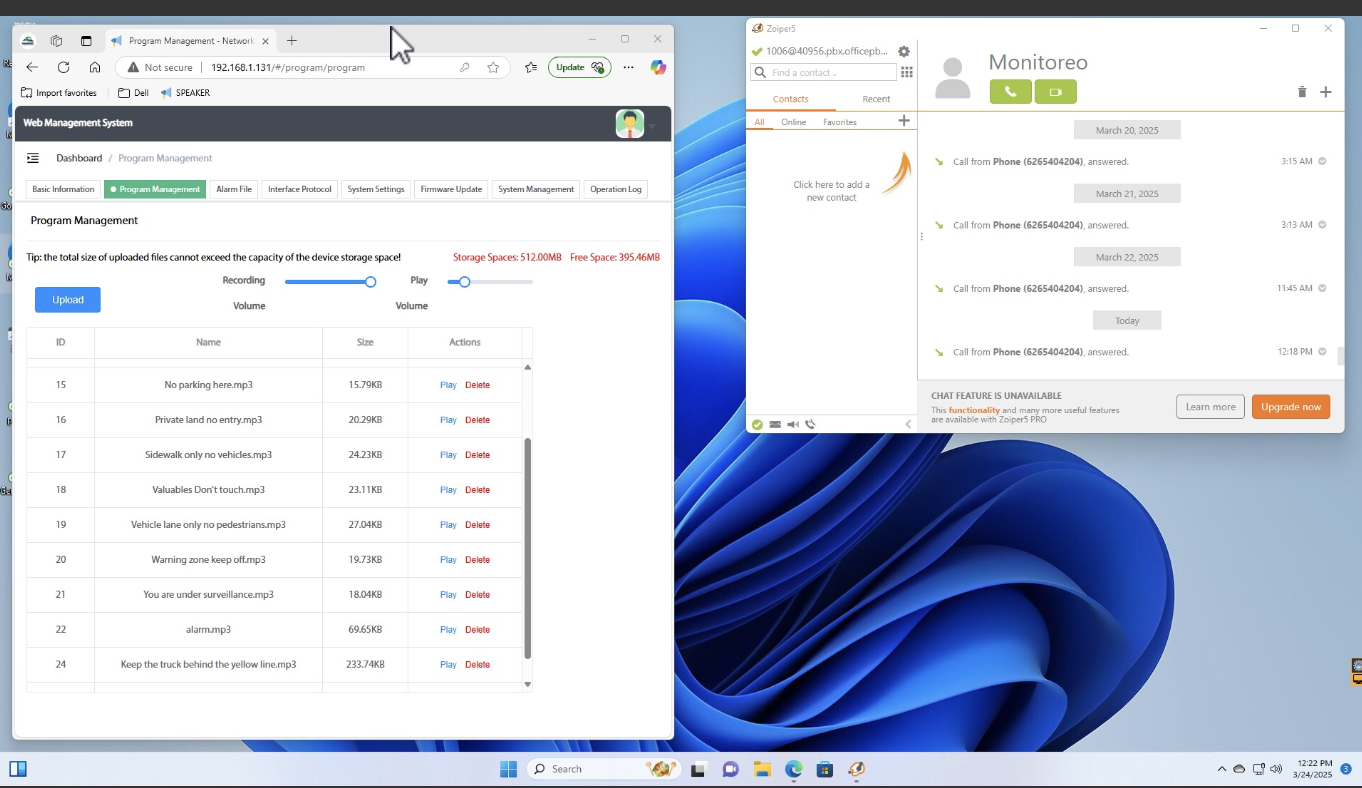This screenshot has width=1362, height=788.
Task: Open the Edge settings and more menu
Action: (628, 67)
